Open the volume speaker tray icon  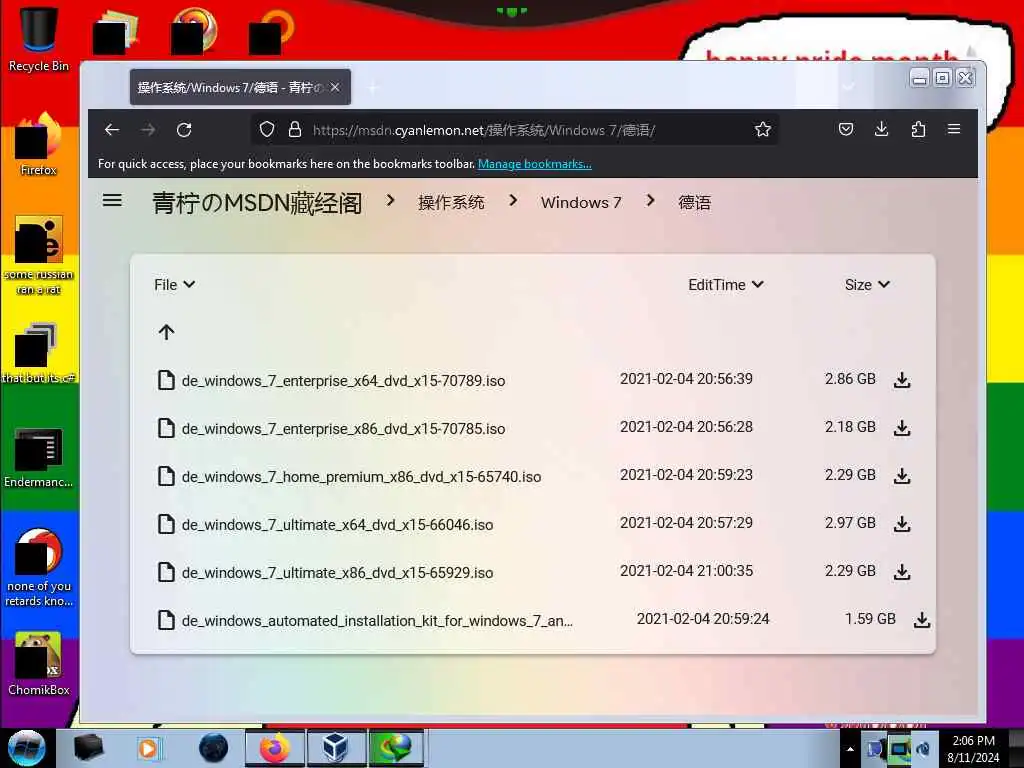coord(923,749)
